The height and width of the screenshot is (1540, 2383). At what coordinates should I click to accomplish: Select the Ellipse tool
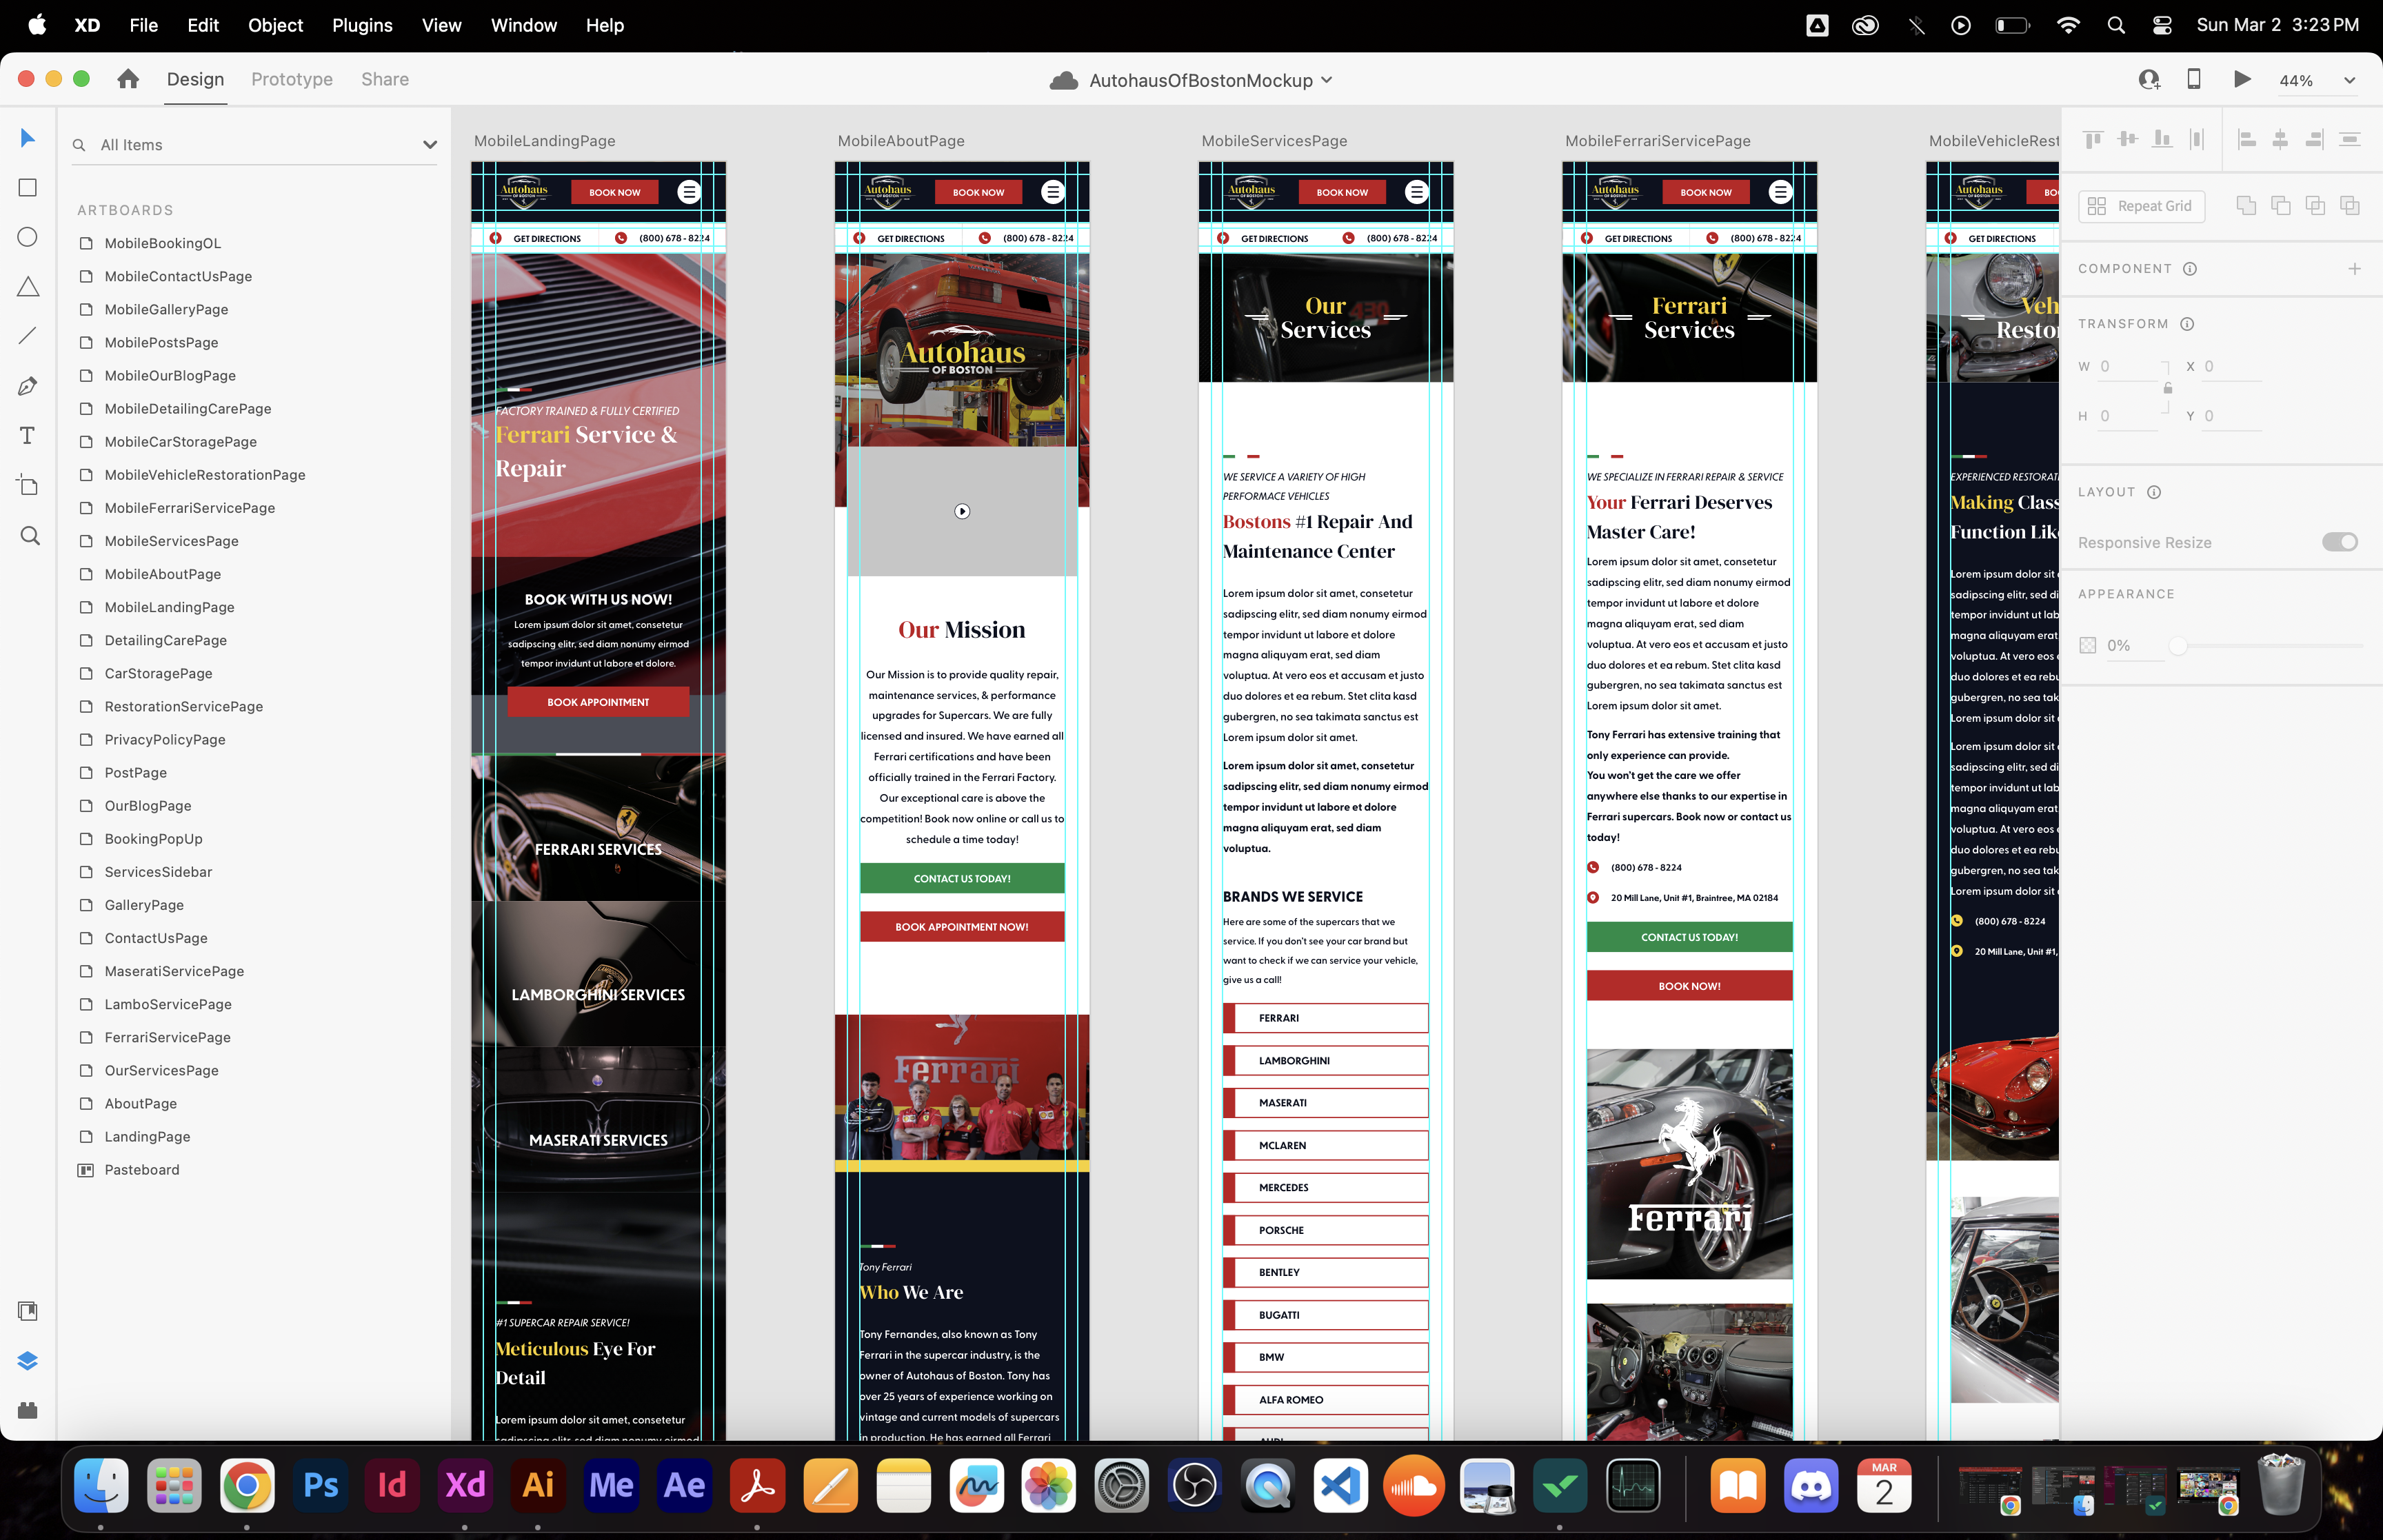click(28, 237)
